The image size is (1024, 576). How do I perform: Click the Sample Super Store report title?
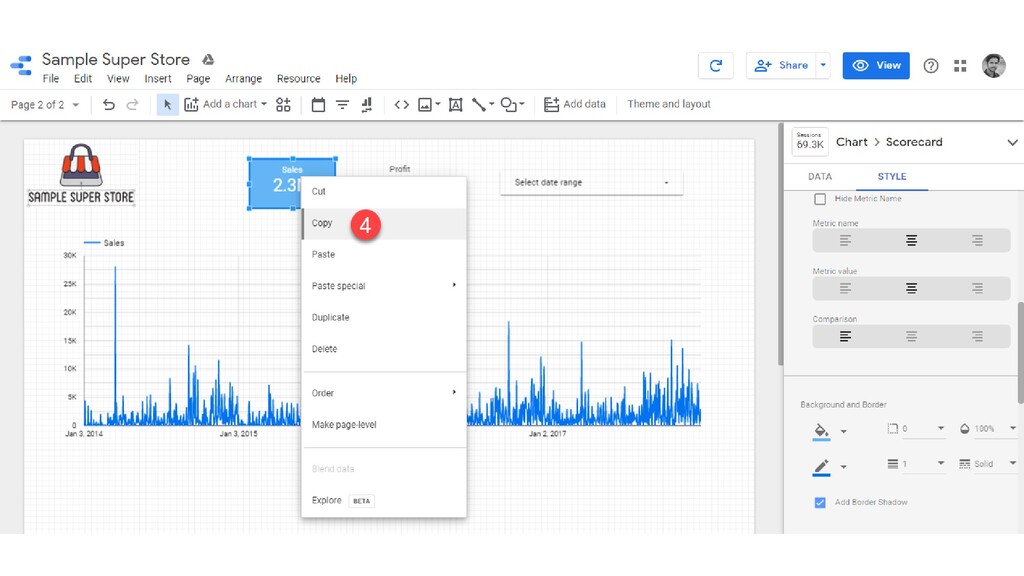(x=115, y=60)
